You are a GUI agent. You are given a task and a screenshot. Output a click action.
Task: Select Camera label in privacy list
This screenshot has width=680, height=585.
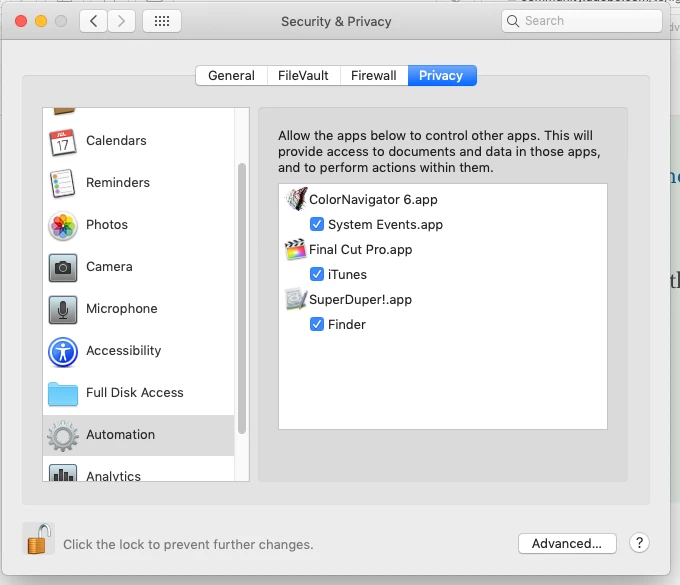[x=109, y=267]
